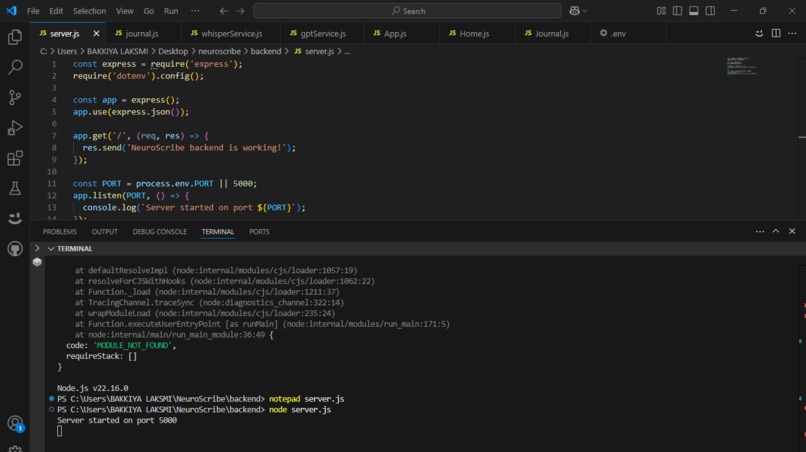Go back with the navigation arrow
The width and height of the screenshot is (806, 452).
(224, 11)
